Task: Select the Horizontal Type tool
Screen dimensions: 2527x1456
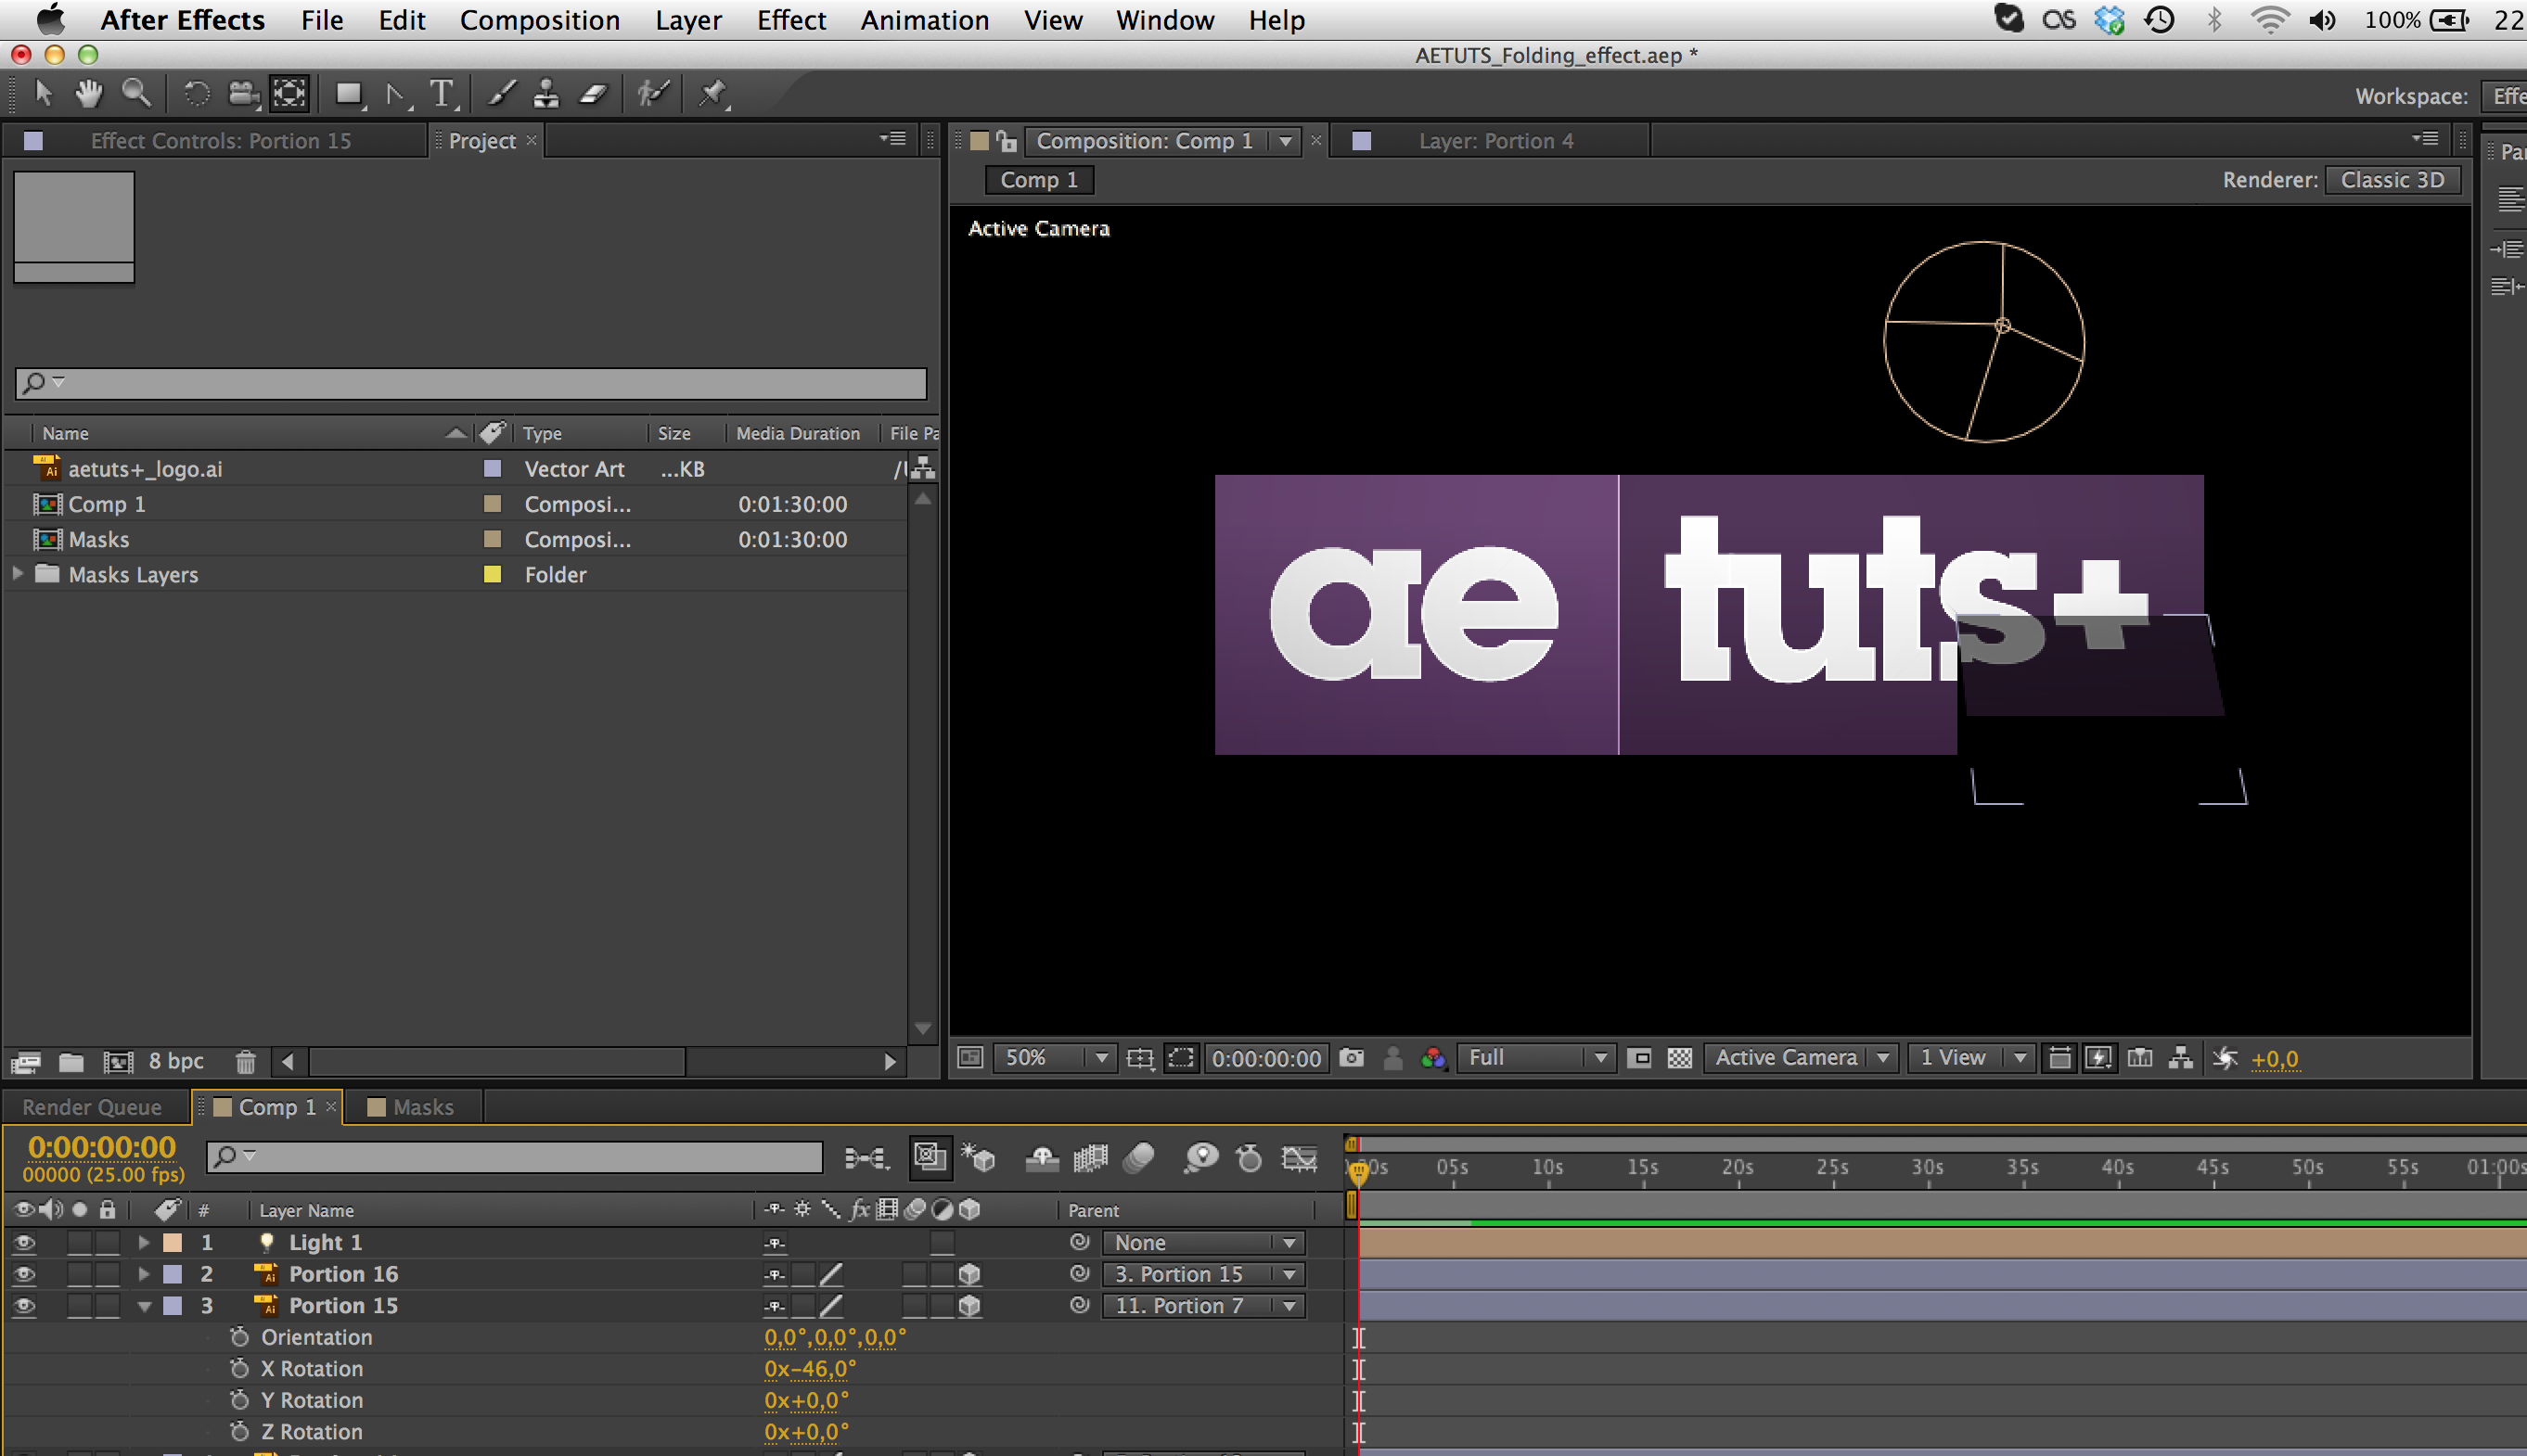Action: (442, 94)
